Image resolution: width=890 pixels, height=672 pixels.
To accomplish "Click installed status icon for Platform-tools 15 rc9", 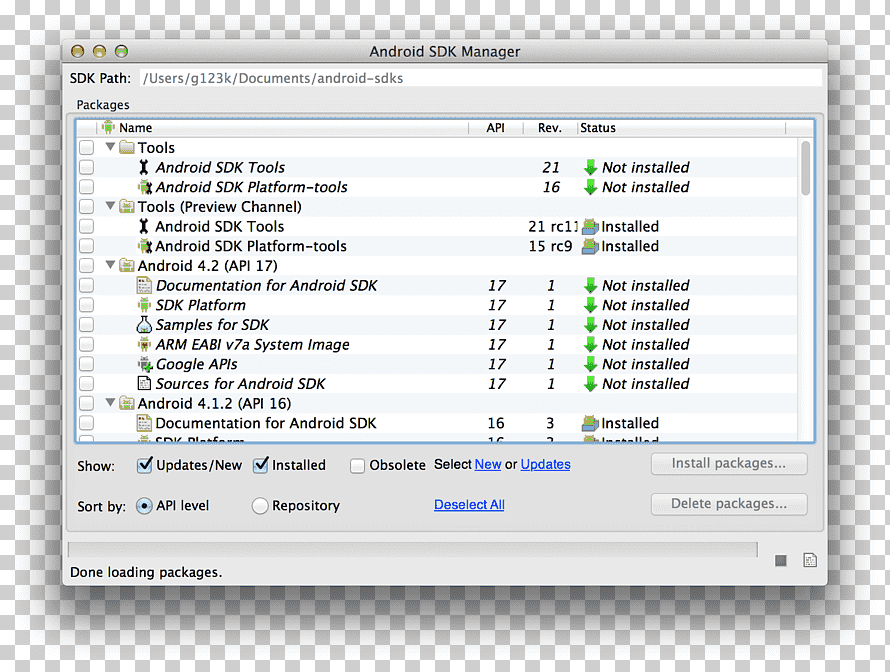I will click(590, 246).
